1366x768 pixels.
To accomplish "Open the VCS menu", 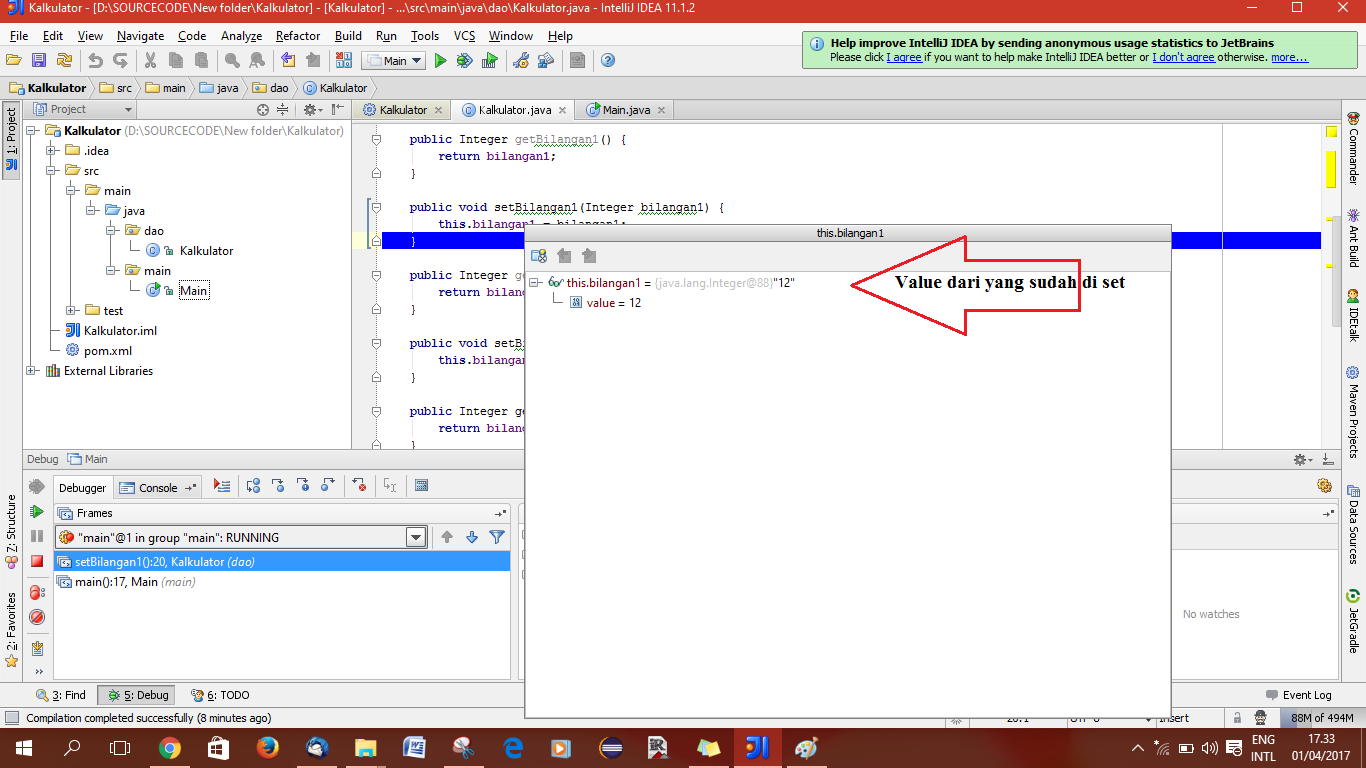I will [x=464, y=36].
